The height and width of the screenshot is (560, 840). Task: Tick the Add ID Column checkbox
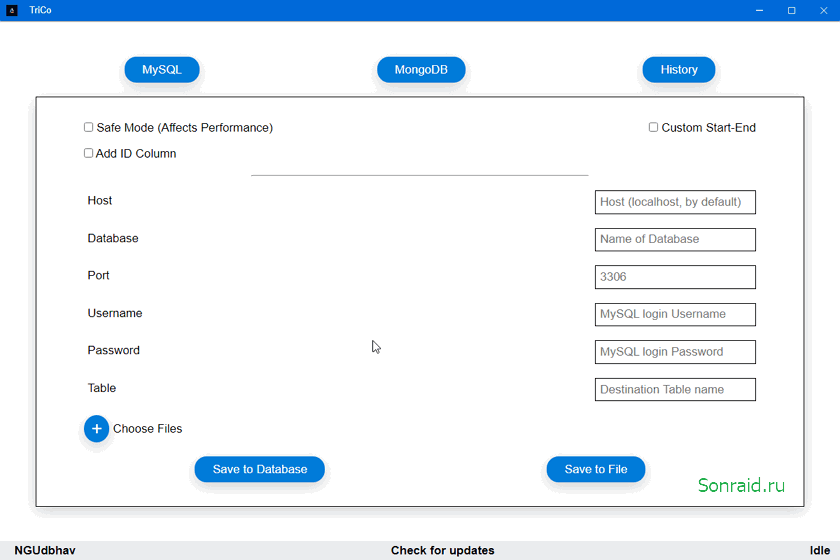click(88, 153)
